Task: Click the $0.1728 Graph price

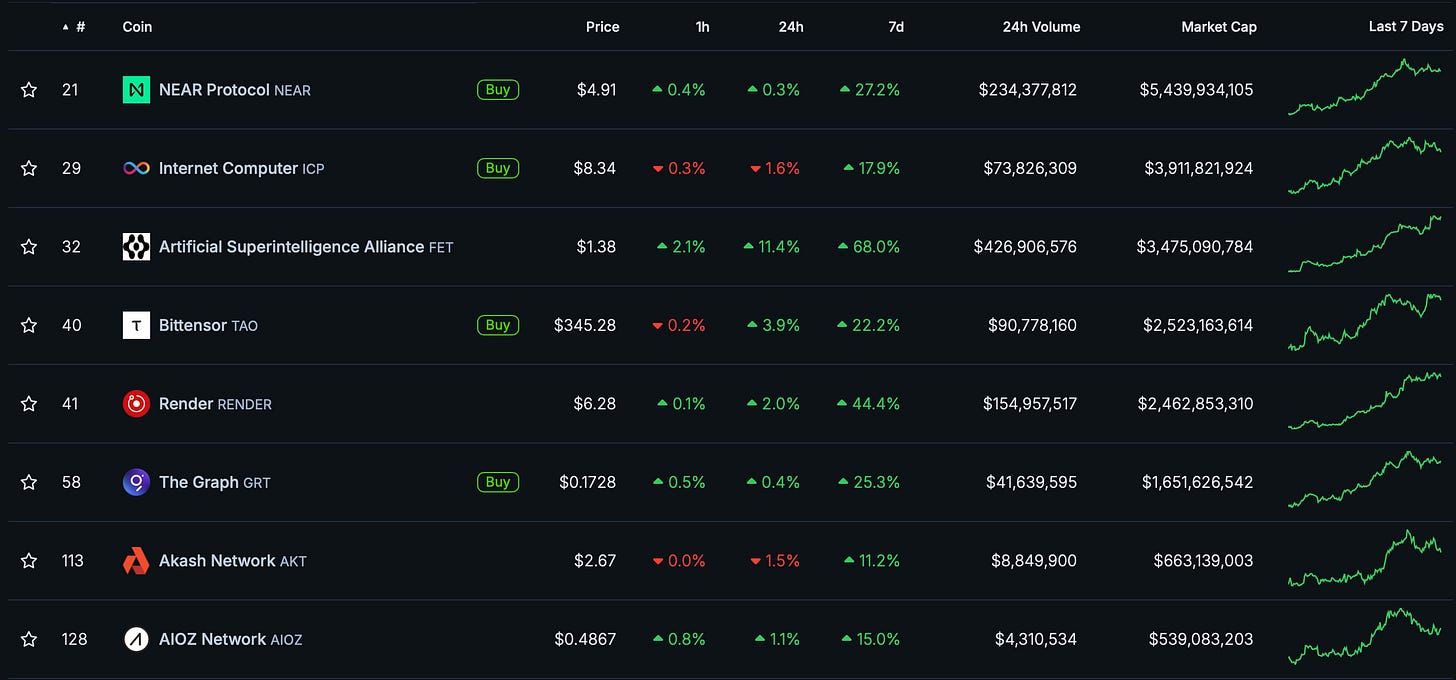Action: [x=587, y=482]
